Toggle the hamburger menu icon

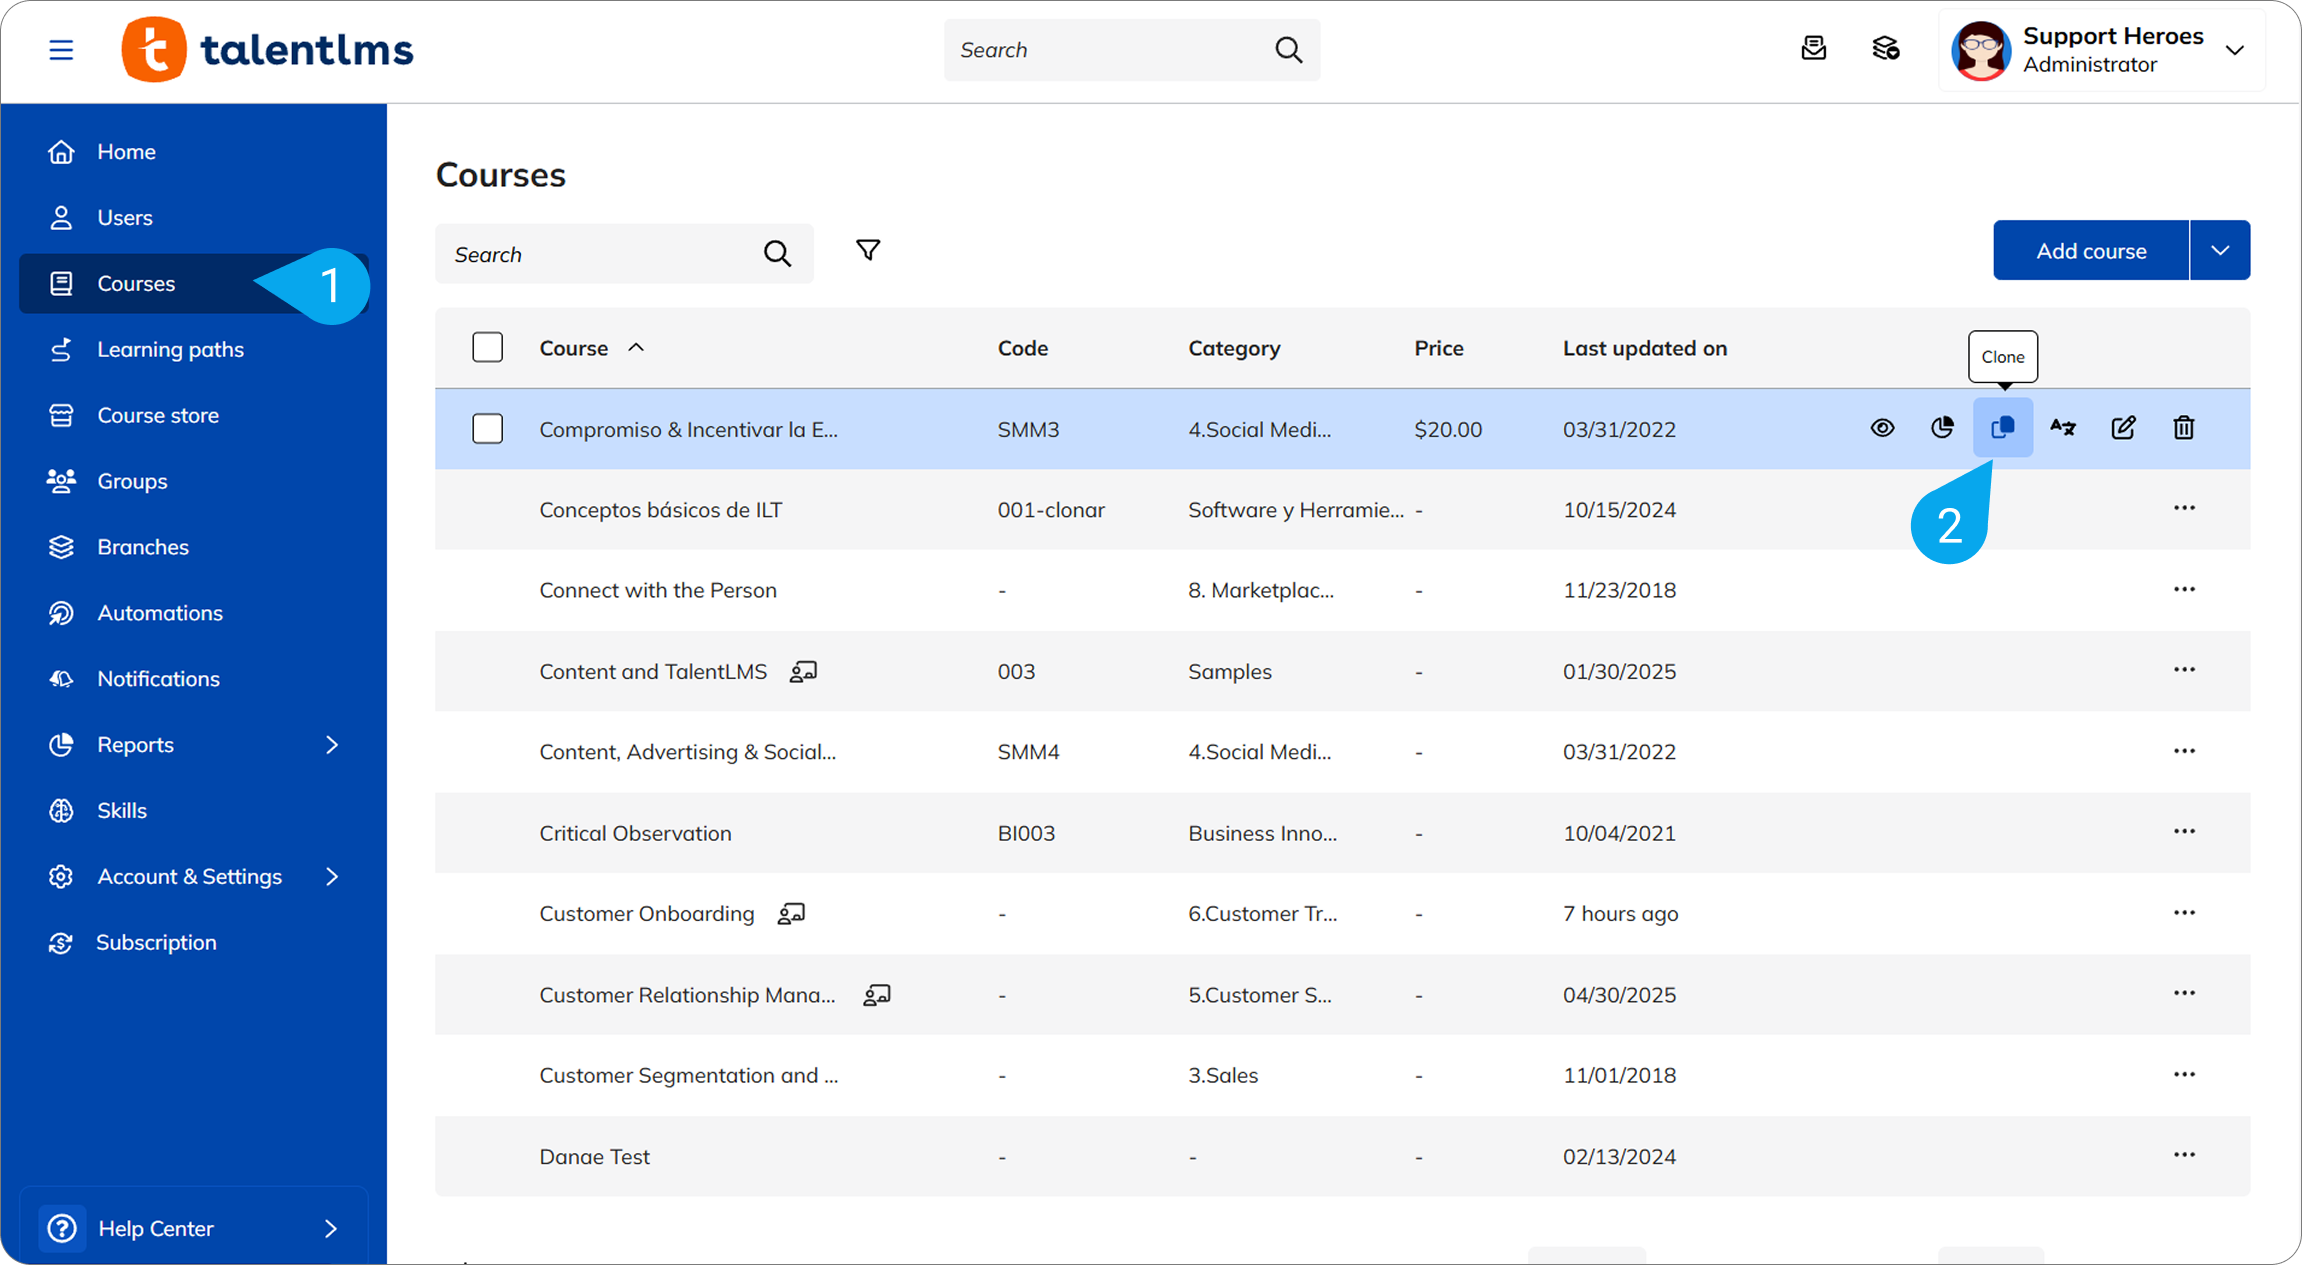tap(61, 50)
